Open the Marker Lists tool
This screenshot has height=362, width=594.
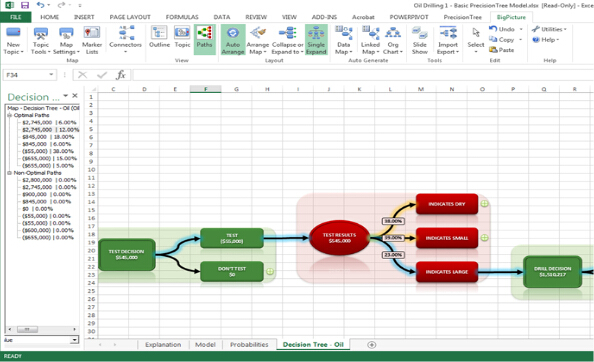(x=92, y=41)
